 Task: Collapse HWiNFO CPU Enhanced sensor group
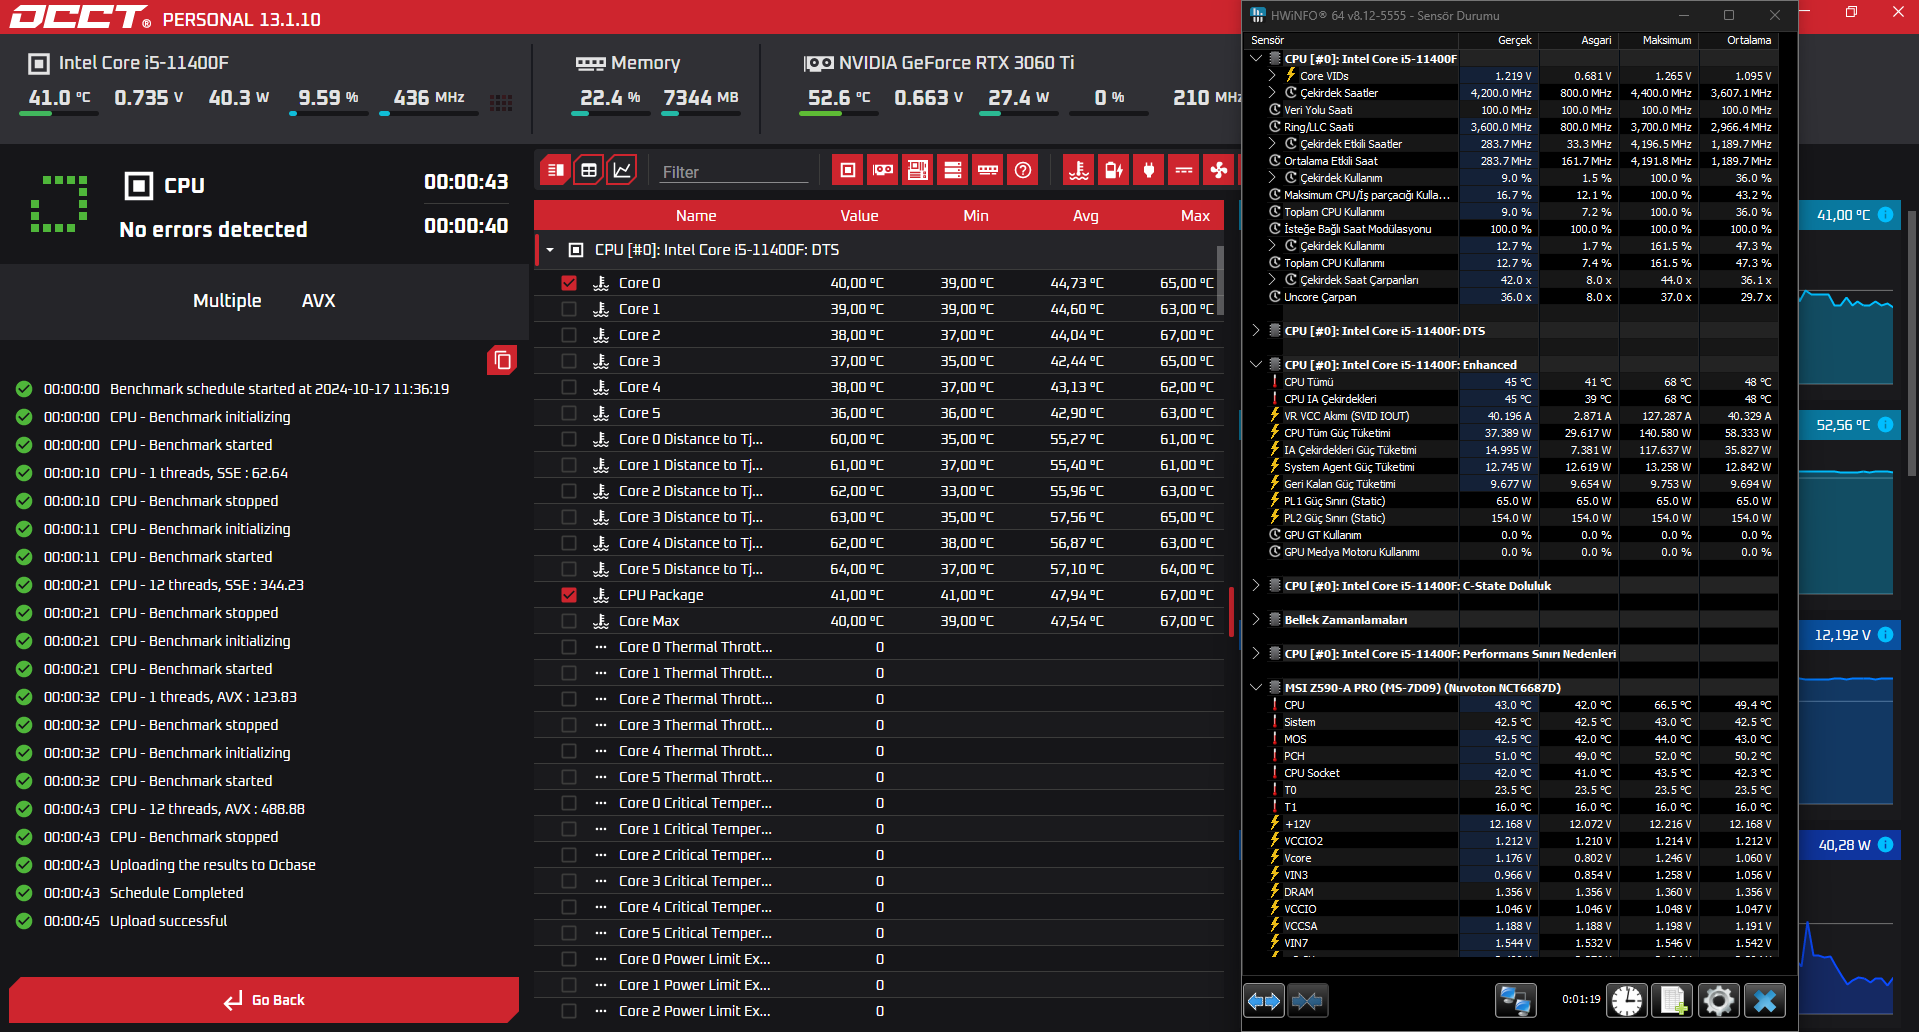1256,365
